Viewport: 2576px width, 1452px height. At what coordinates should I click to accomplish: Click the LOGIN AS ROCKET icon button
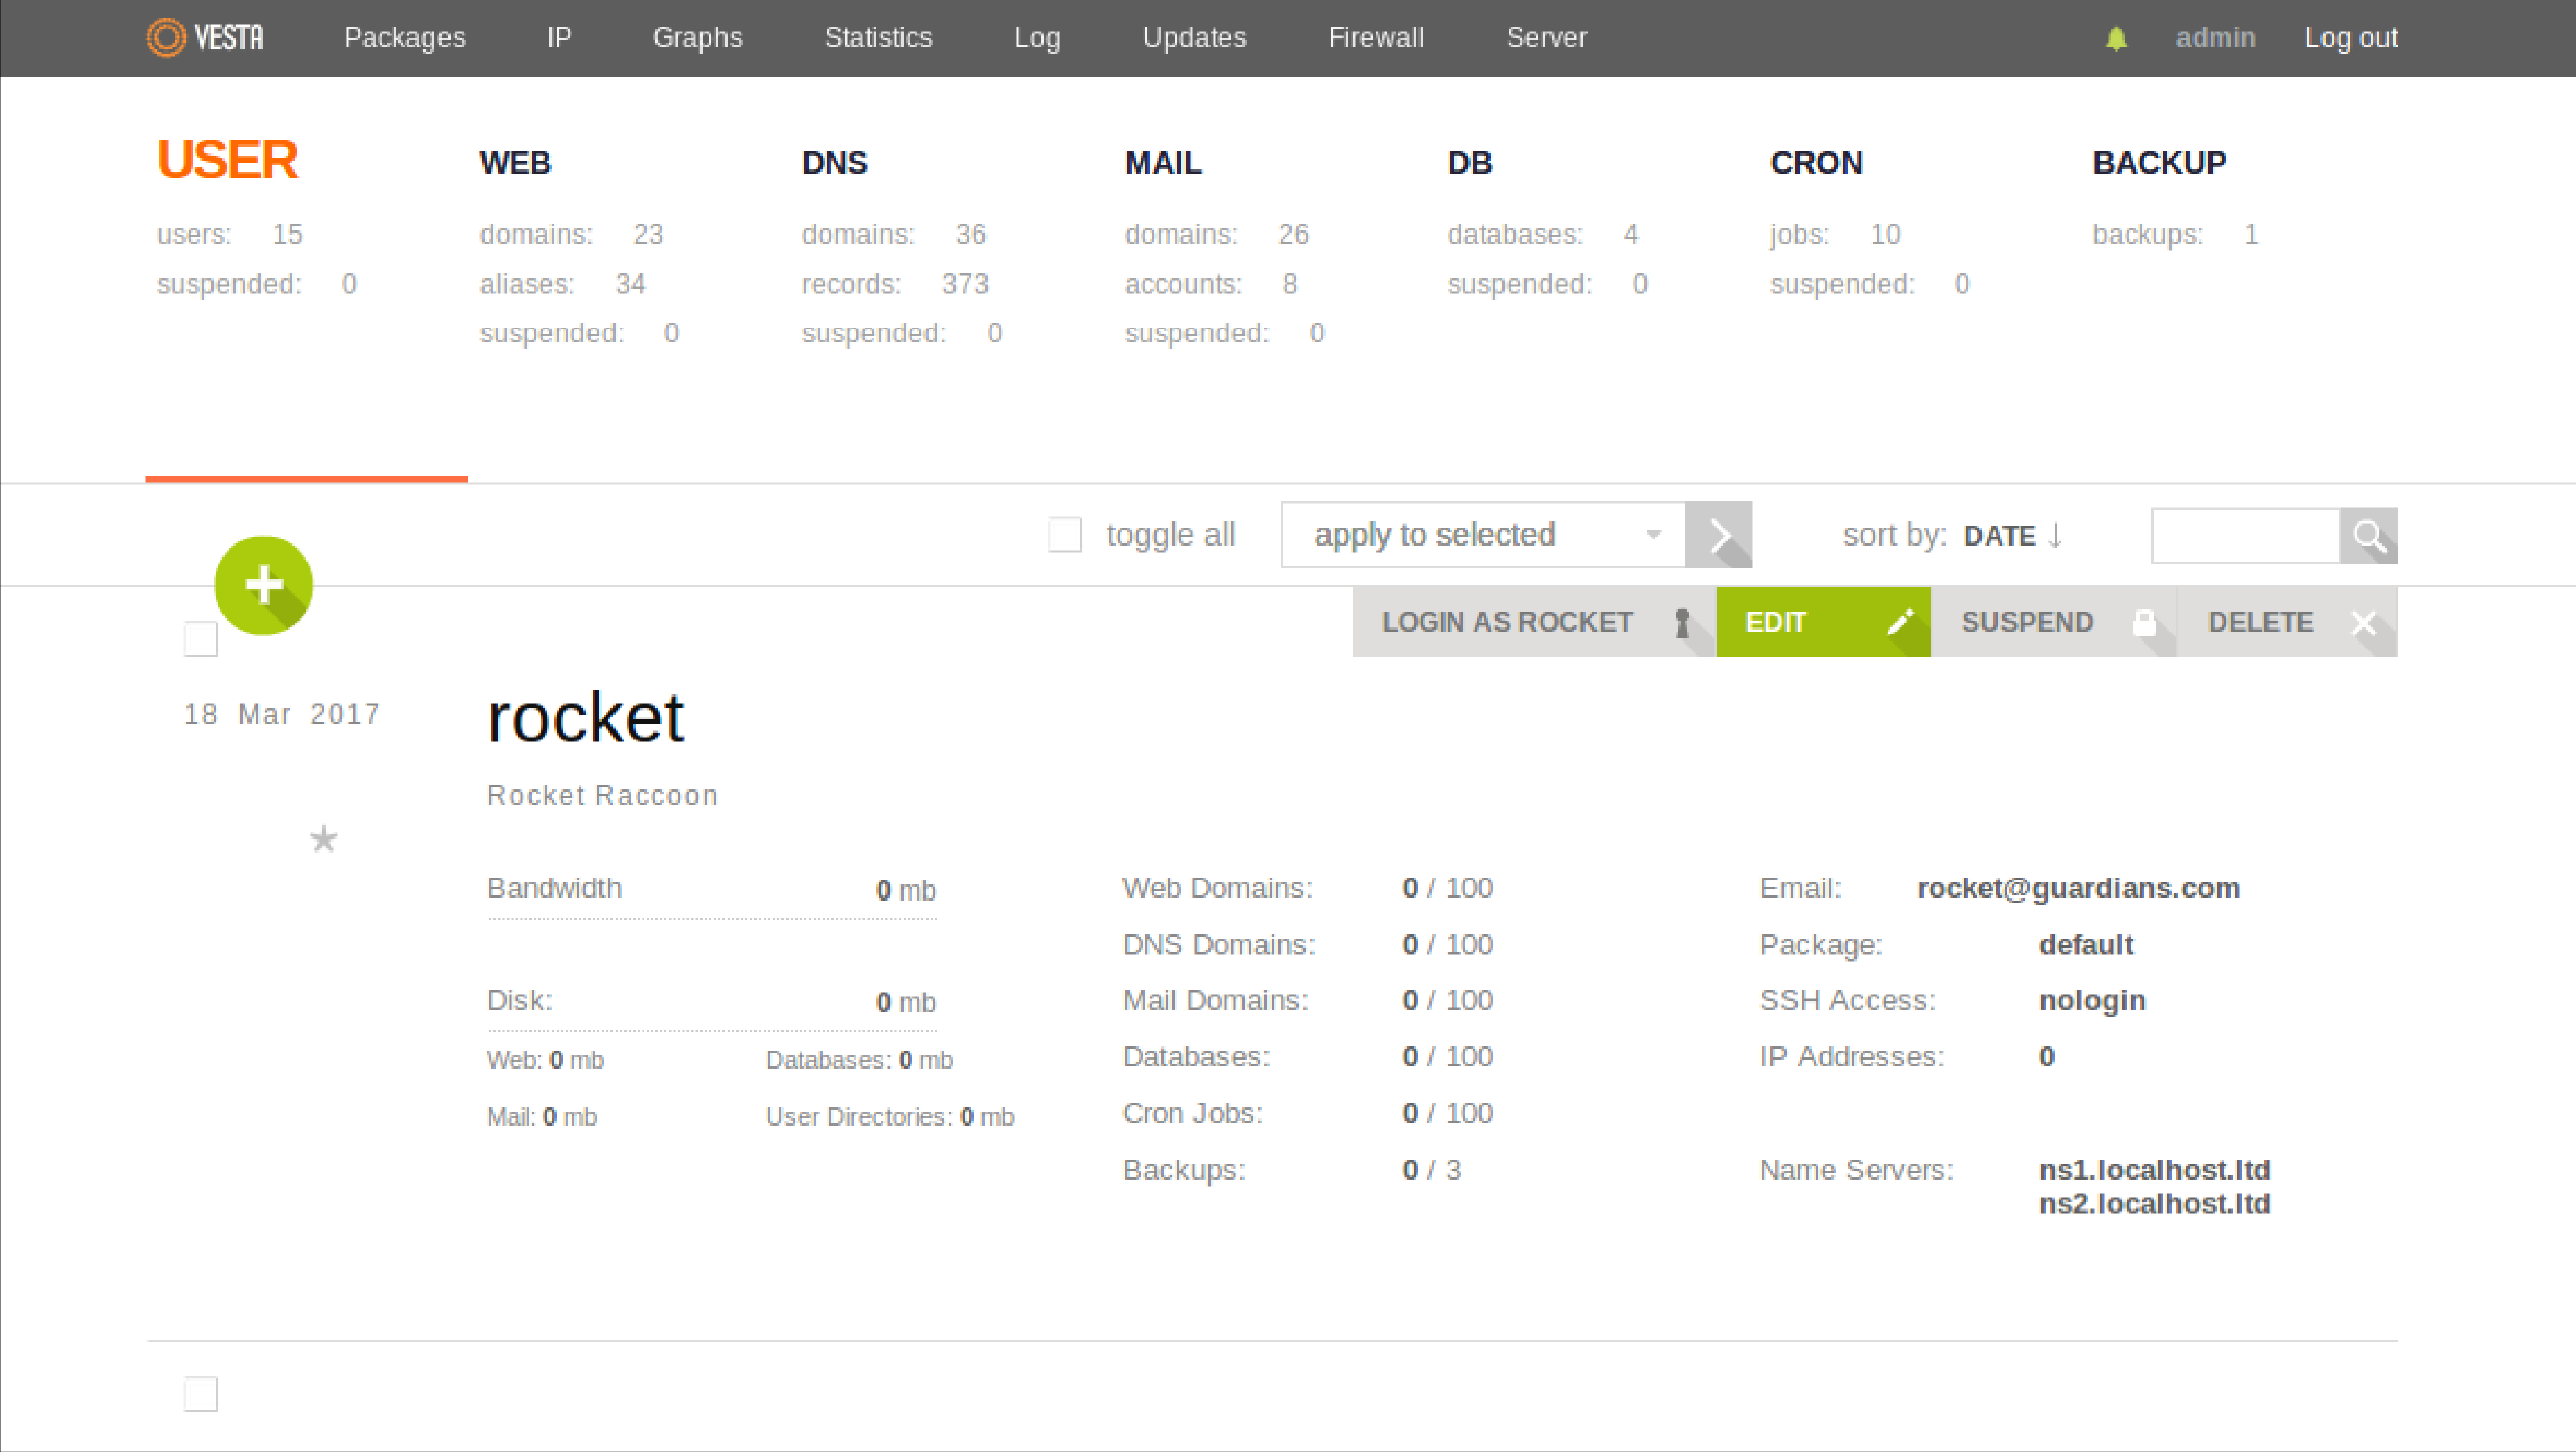(1681, 621)
